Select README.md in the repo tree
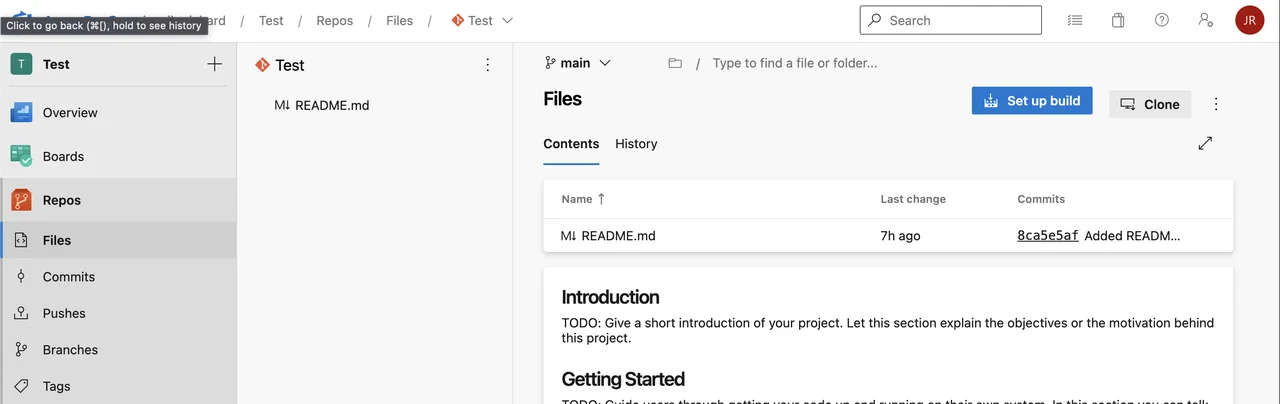Viewport: 1280px width, 404px height. [332, 105]
